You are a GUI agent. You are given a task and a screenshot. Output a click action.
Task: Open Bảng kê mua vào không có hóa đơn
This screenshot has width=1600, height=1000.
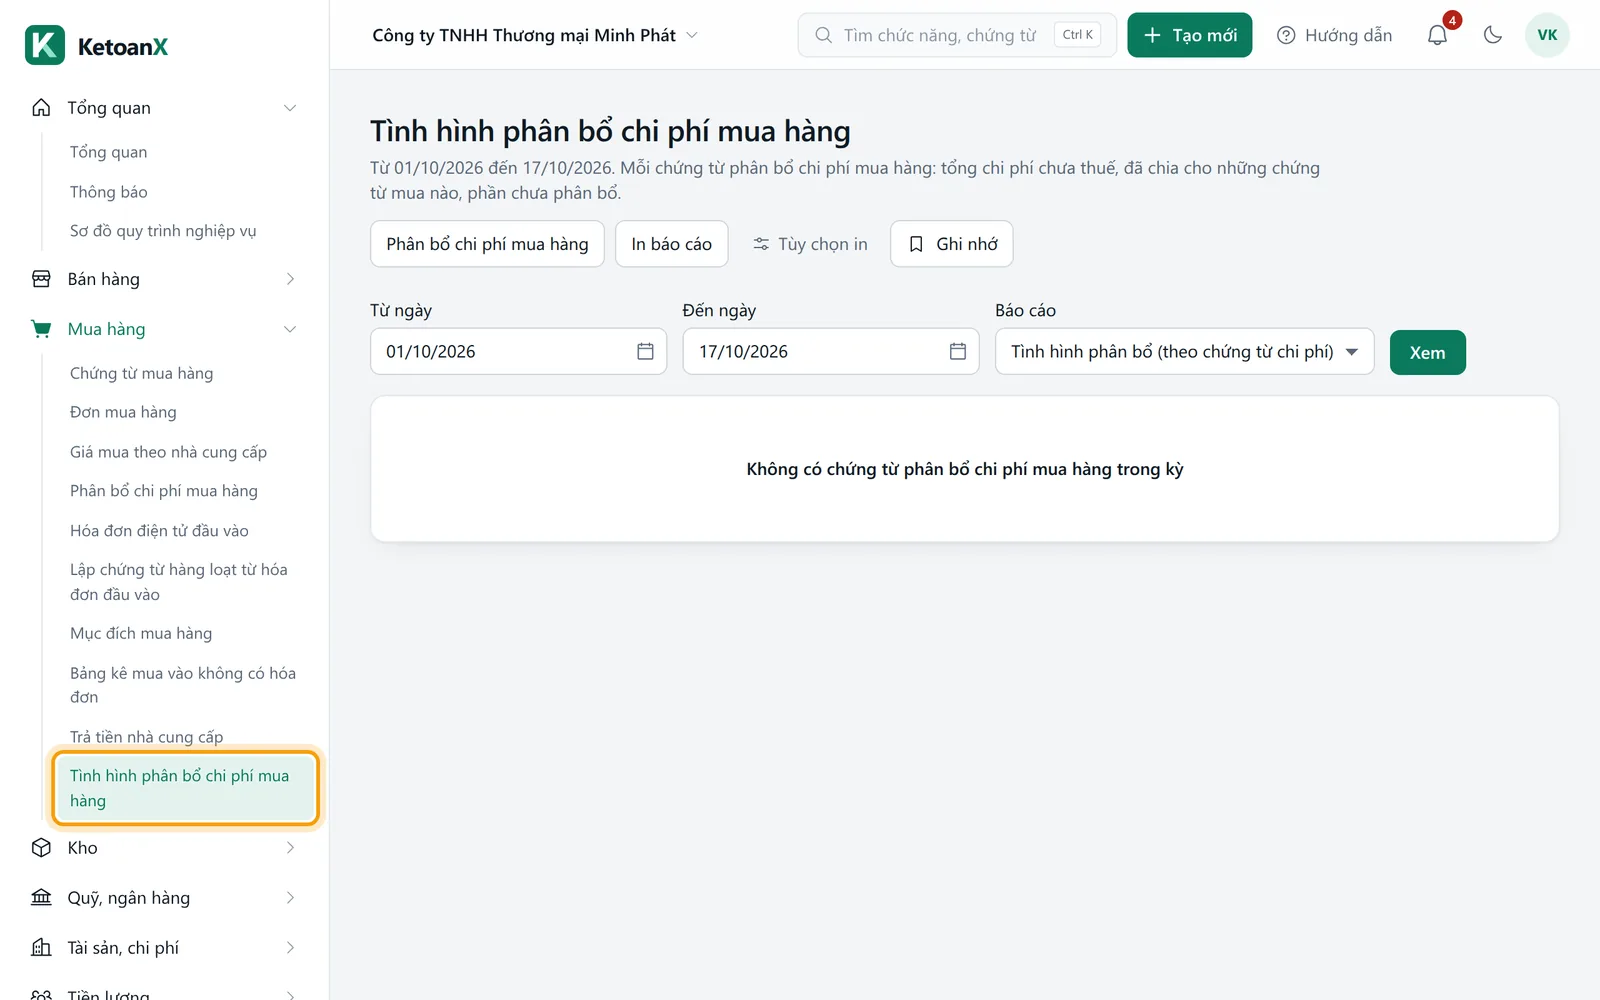tap(182, 685)
